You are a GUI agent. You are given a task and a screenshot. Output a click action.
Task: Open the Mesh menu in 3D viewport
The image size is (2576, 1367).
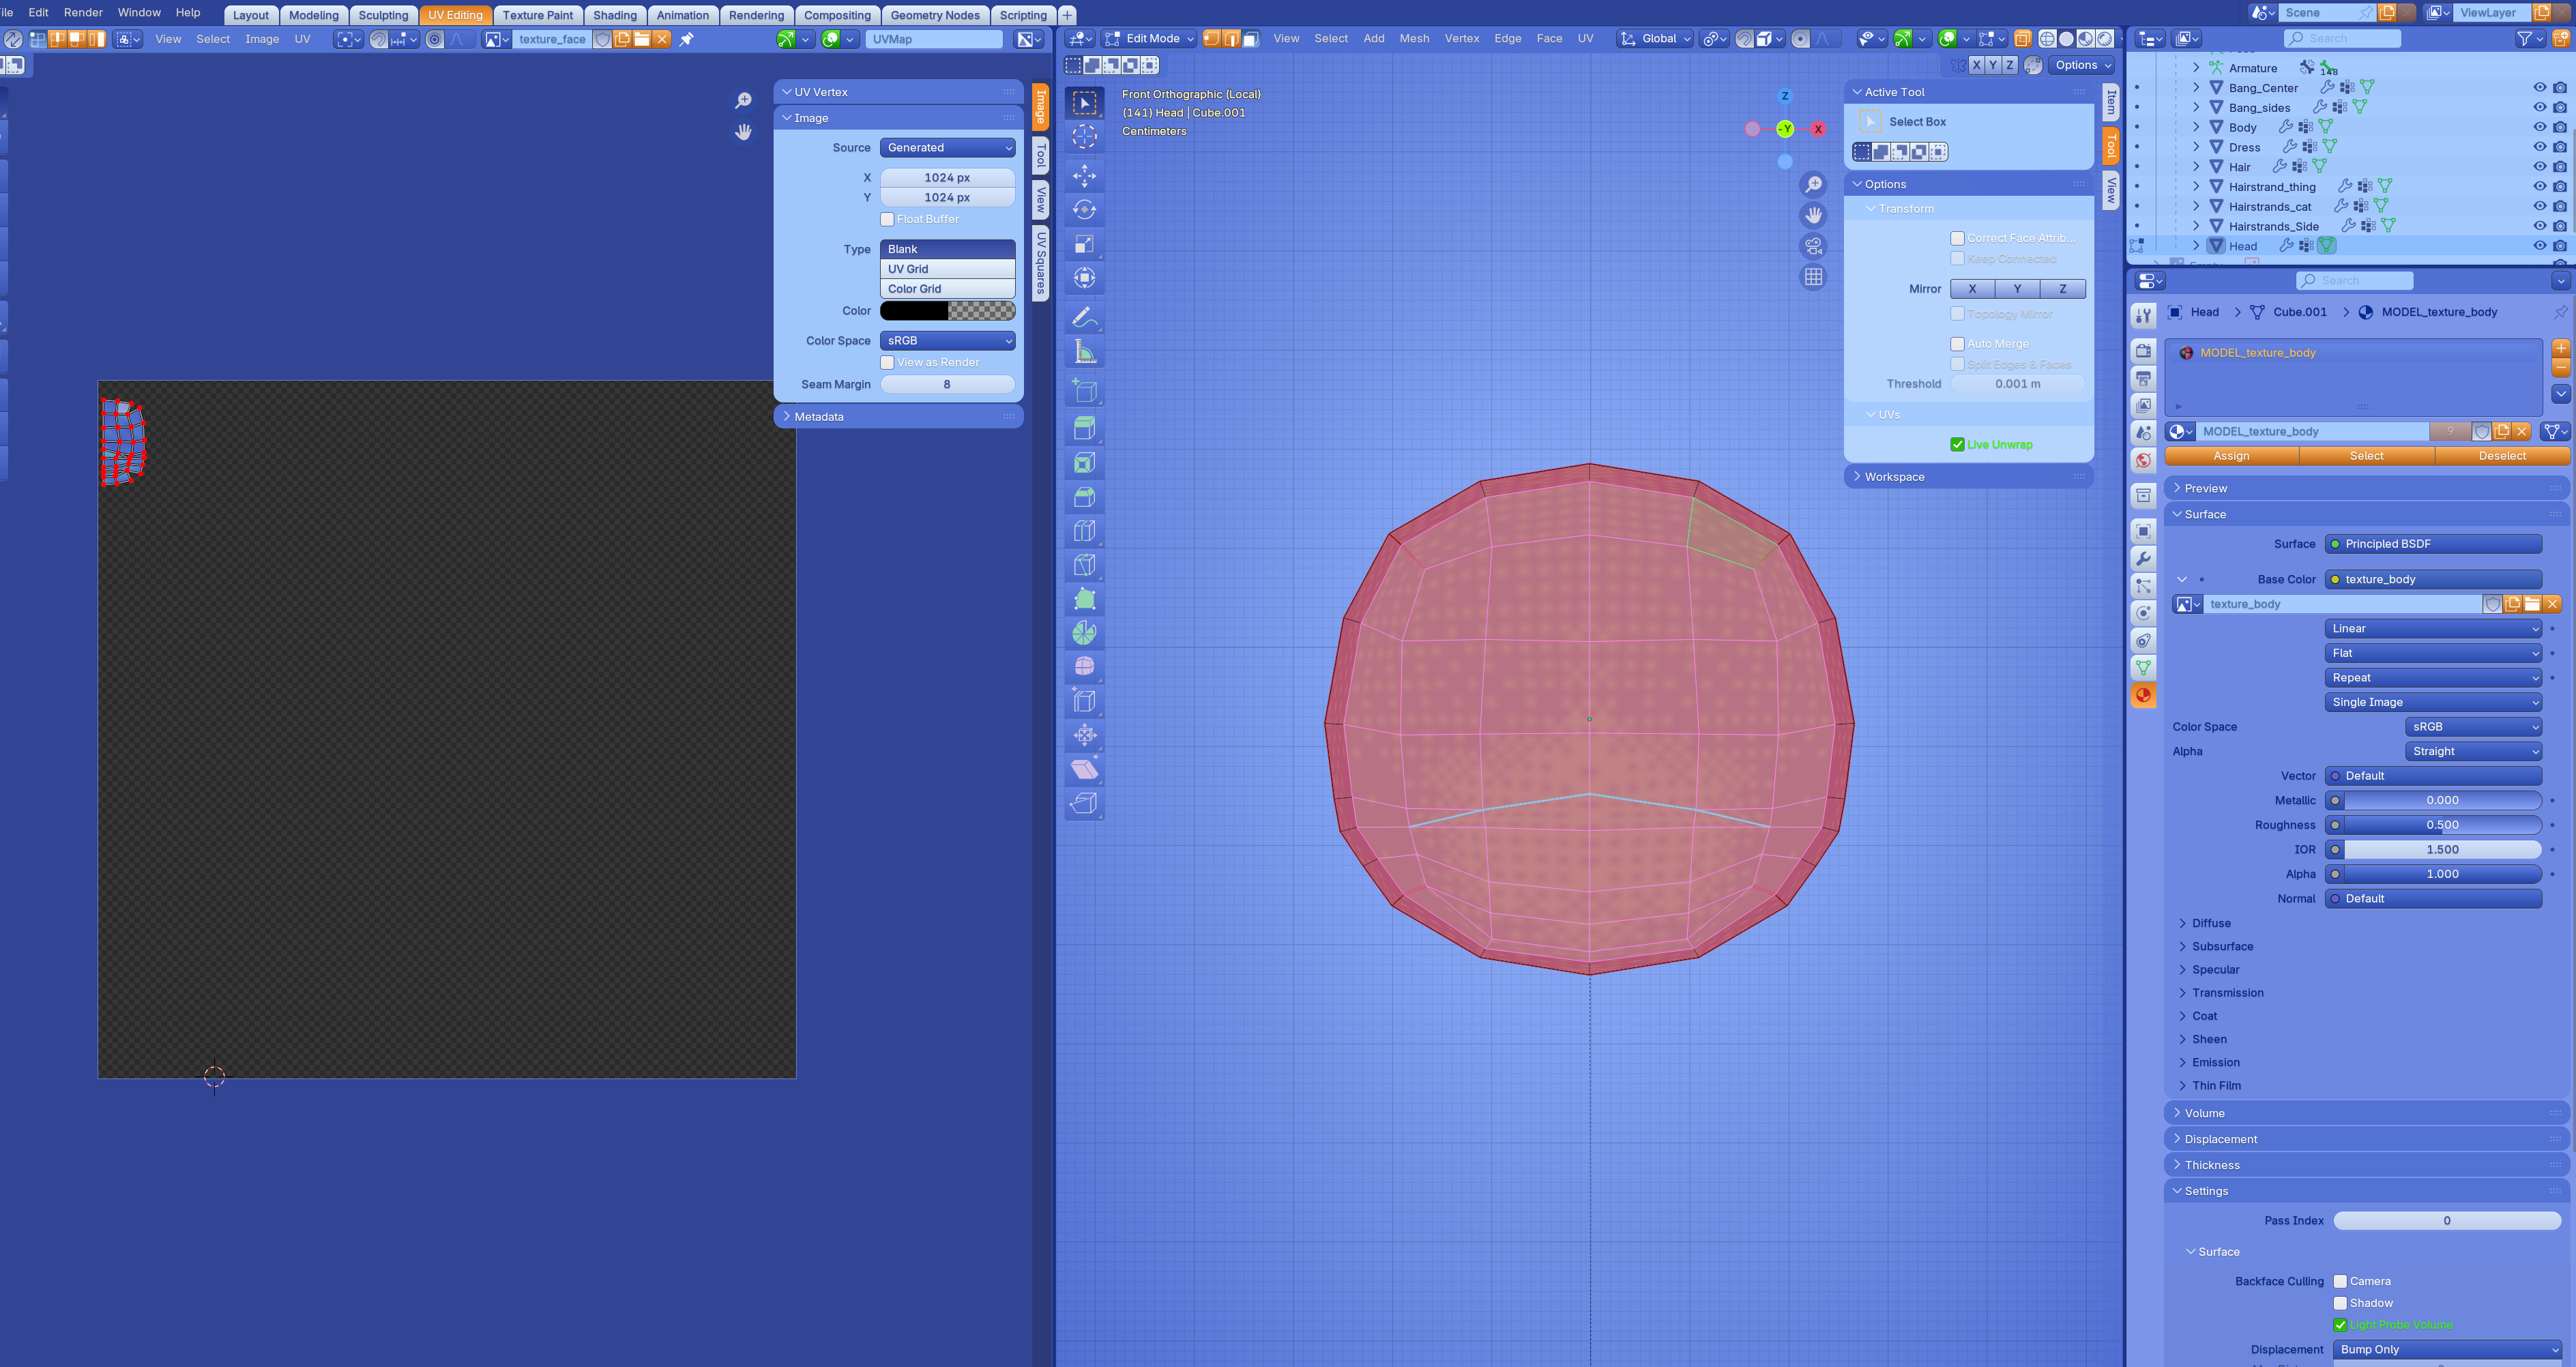click(x=1413, y=39)
